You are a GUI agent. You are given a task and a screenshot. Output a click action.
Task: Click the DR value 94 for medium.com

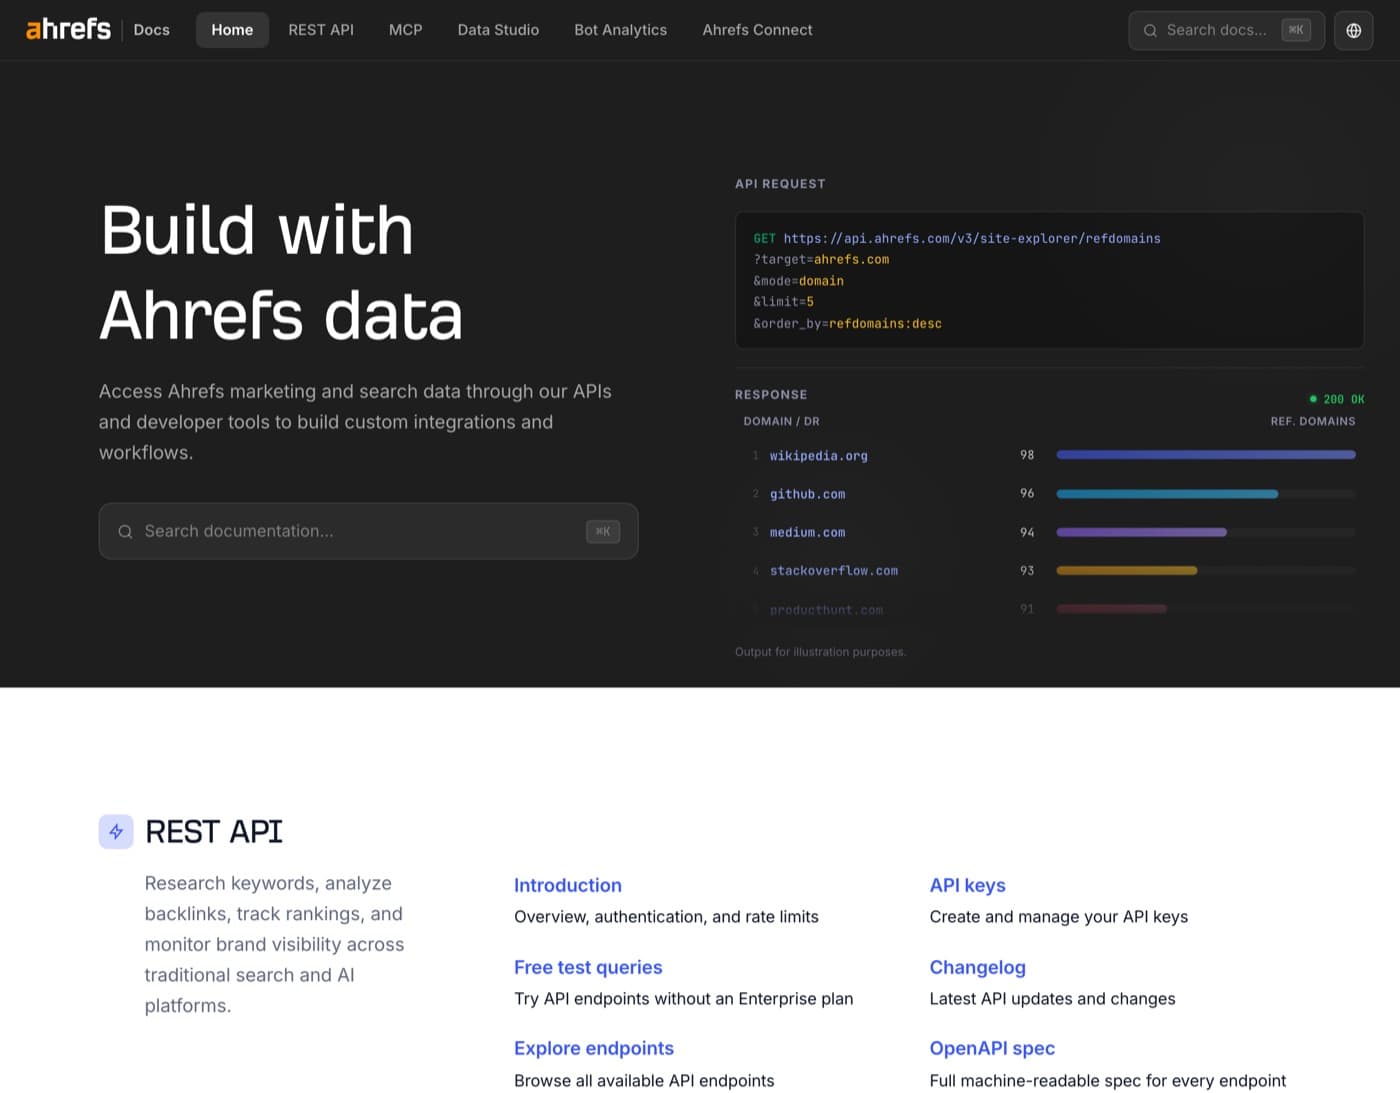pyautogui.click(x=1027, y=532)
